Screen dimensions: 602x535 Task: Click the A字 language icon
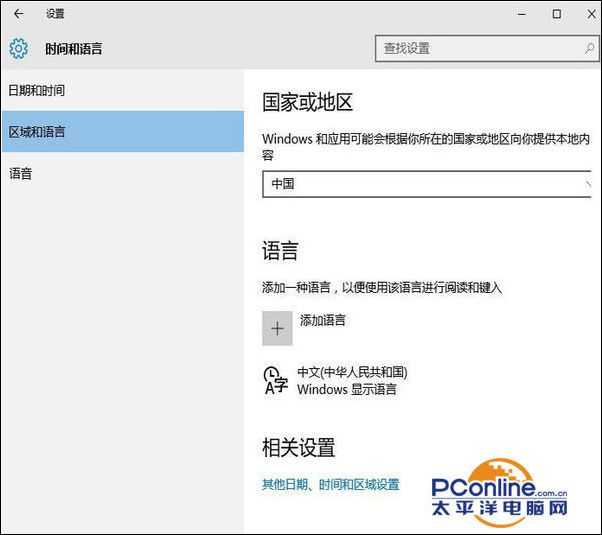[x=275, y=380]
